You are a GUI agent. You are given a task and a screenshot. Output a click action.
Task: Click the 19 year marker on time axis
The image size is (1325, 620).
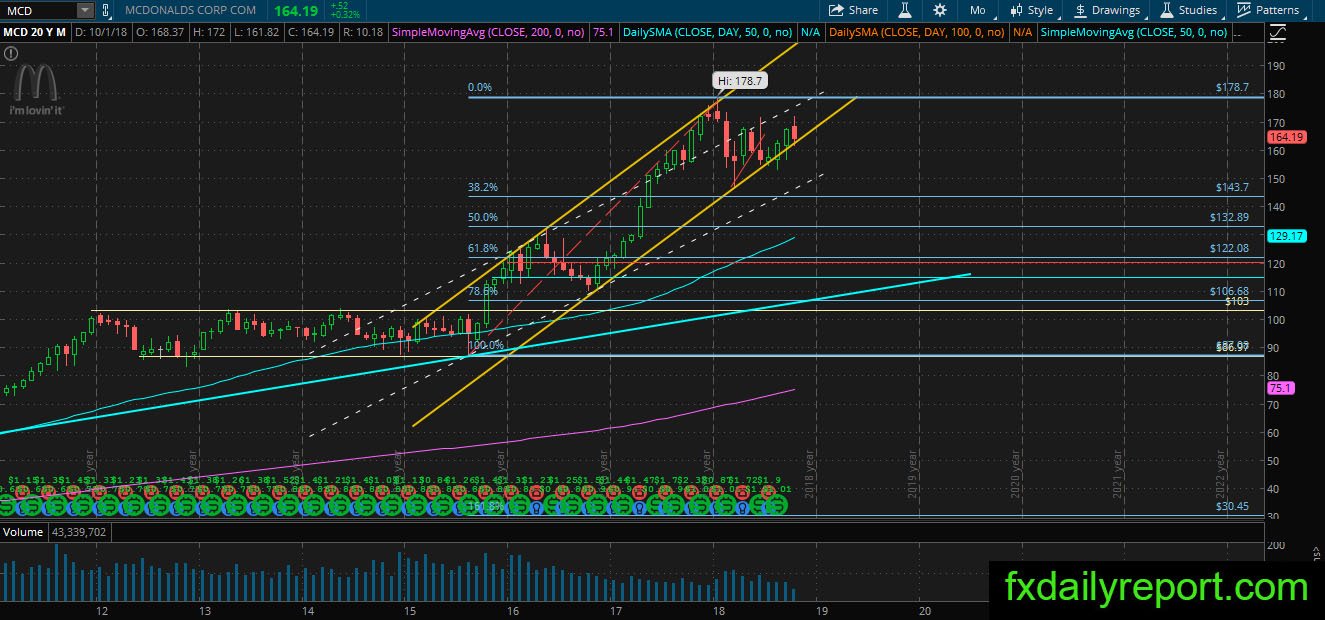[x=821, y=610]
